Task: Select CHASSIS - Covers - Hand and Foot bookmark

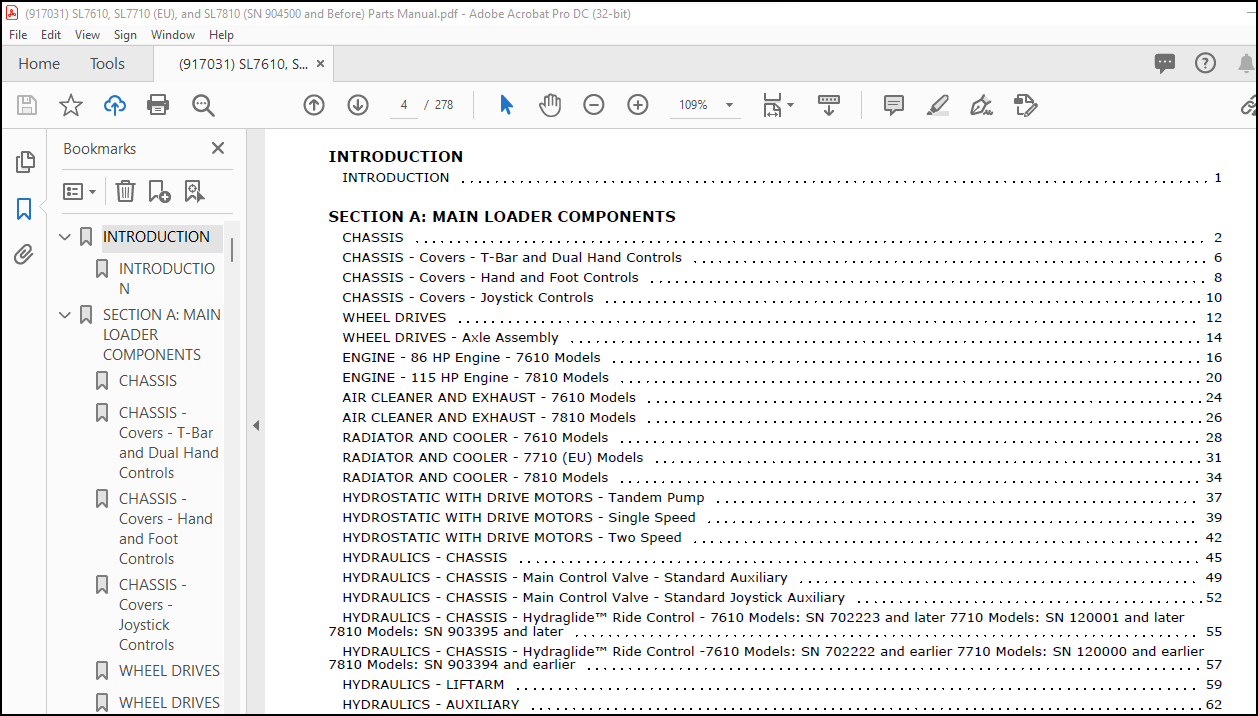Action: tap(166, 528)
